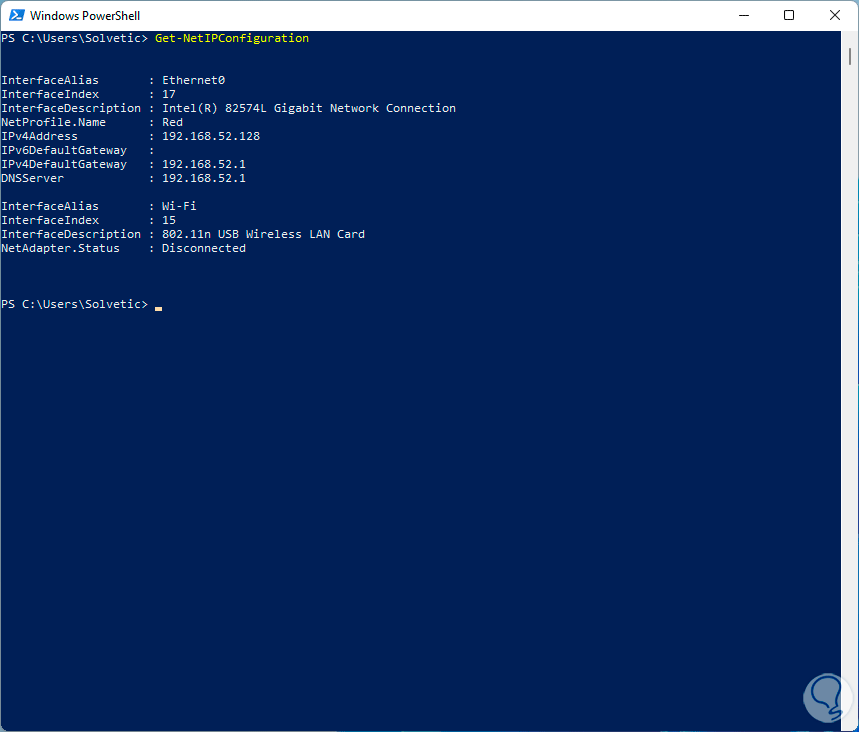
Task: Click the Ethernet0 interface alias value
Action: (x=193, y=80)
